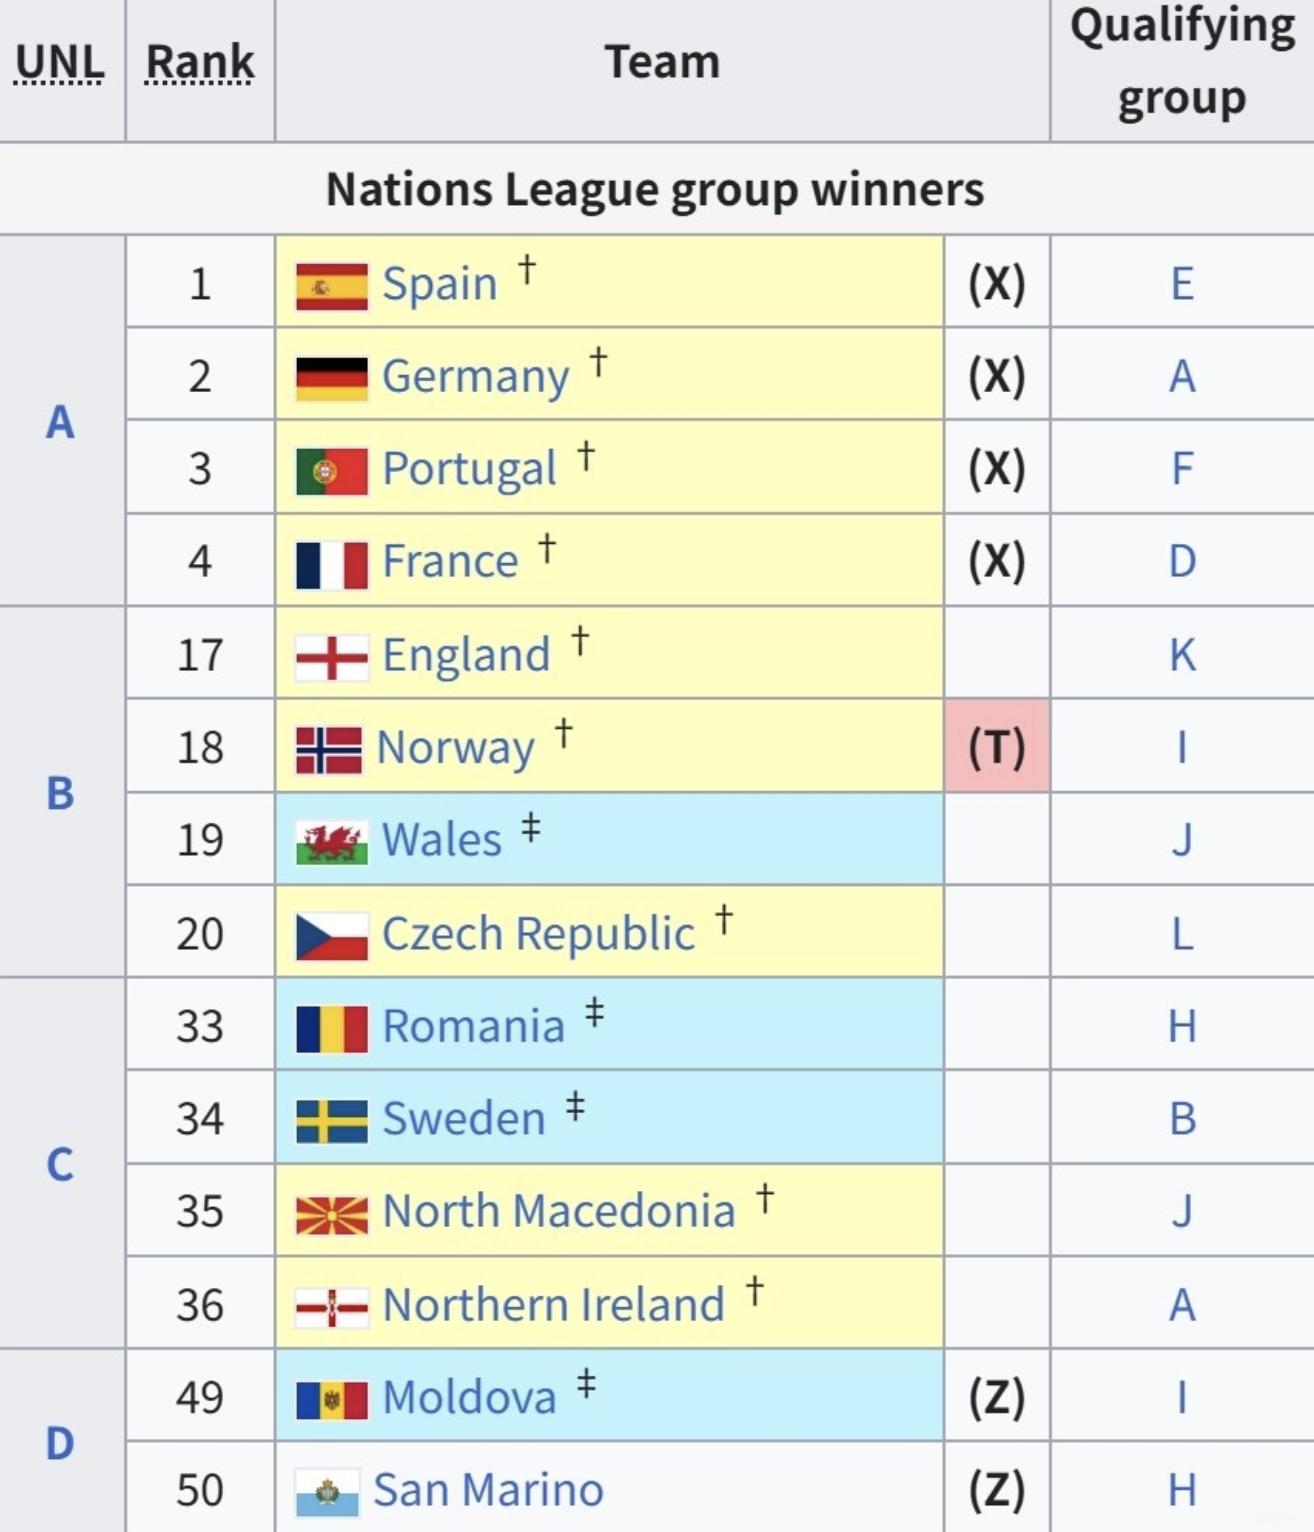Open the France team link

(450, 561)
